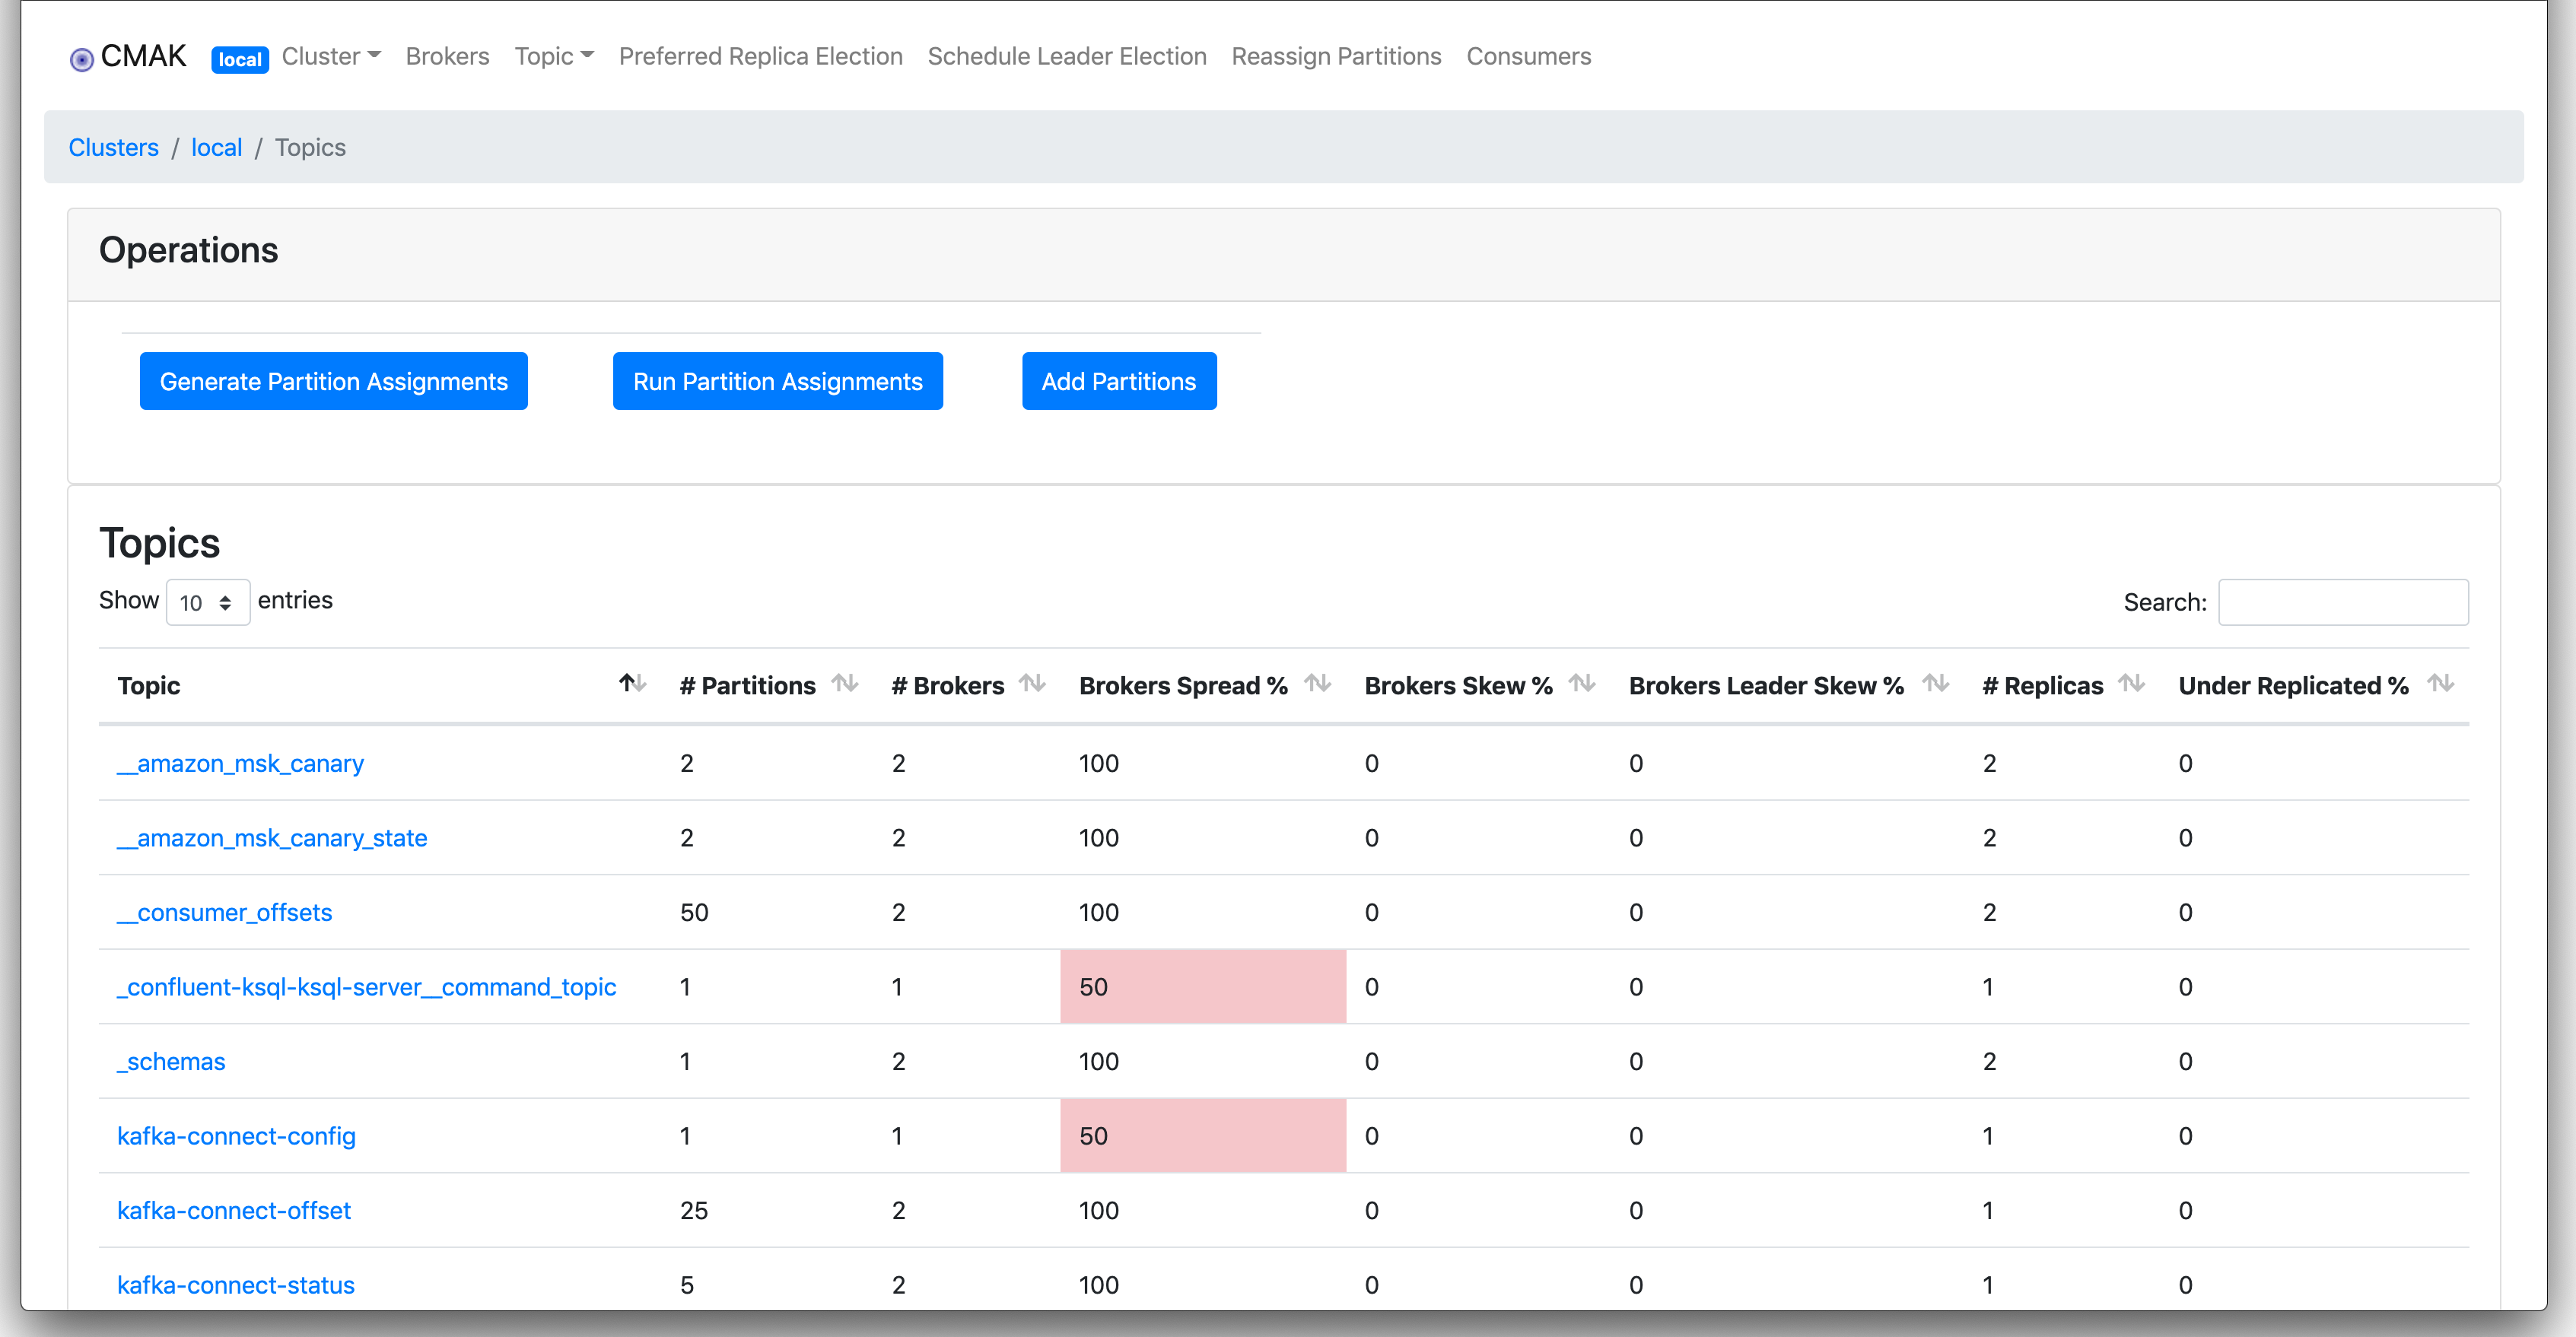Sort by # Partitions sort icon
Image resolution: width=2576 pixels, height=1337 pixels.
point(845,684)
